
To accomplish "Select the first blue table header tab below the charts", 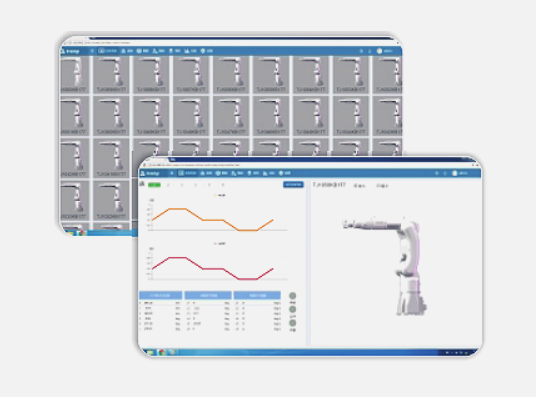I will point(160,295).
